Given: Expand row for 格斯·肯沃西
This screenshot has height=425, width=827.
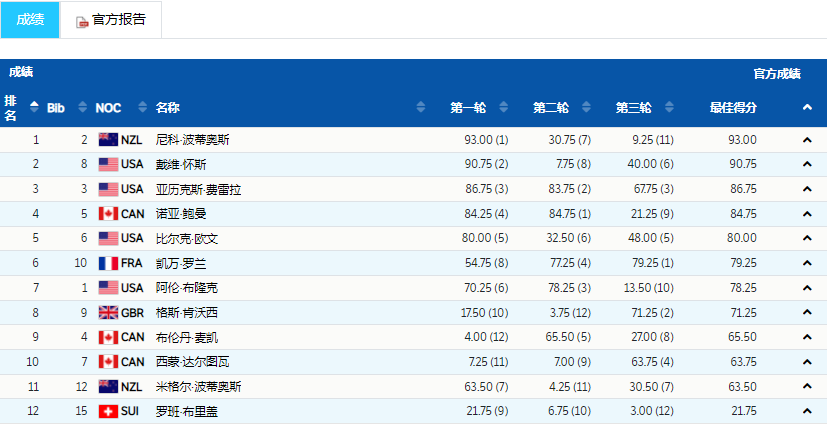Looking at the screenshot, I should (x=807, y=312).
